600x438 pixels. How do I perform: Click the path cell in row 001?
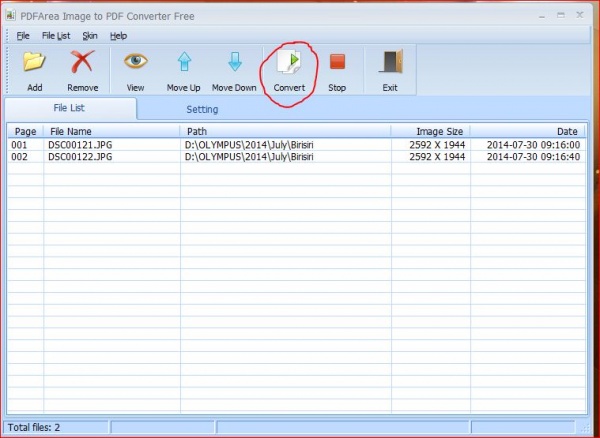point(249,145)
